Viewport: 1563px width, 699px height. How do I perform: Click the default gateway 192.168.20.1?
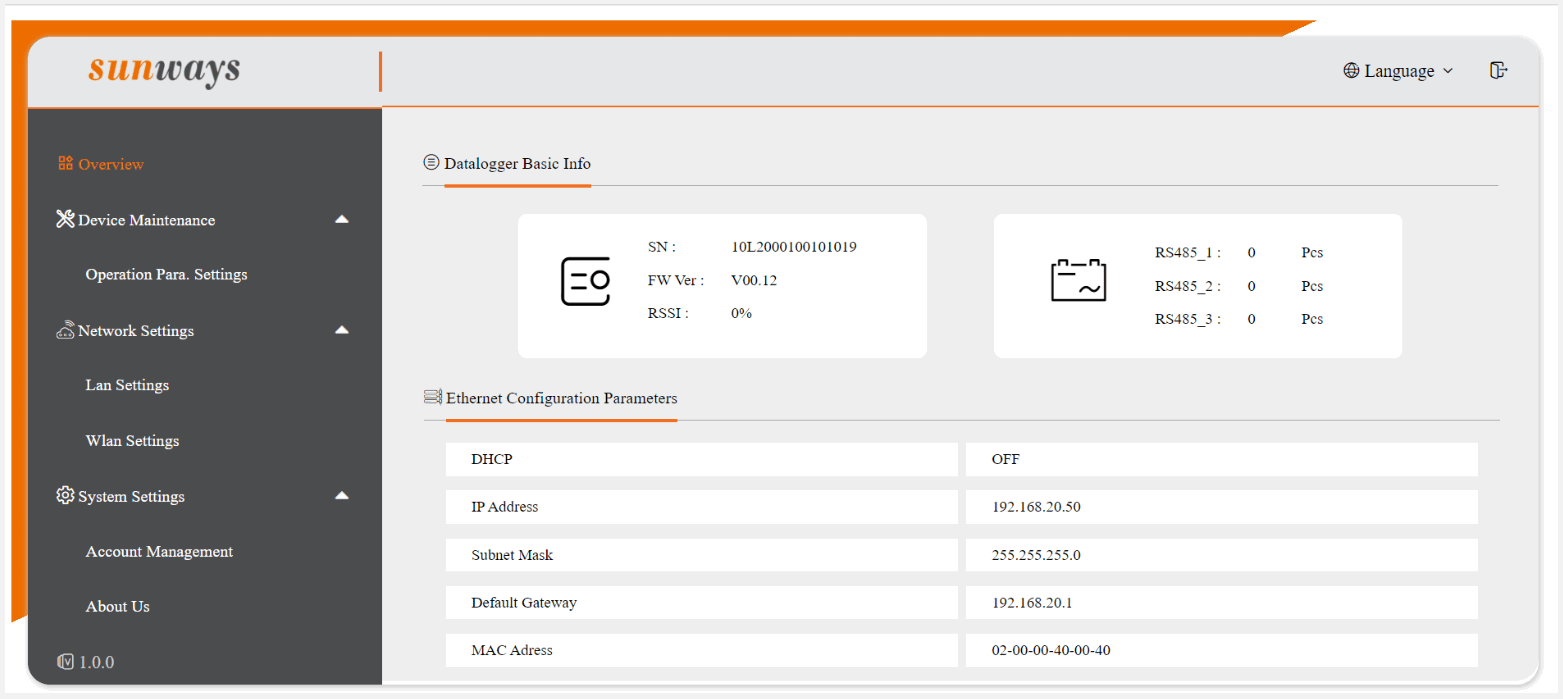click(x=1032, y=603)
